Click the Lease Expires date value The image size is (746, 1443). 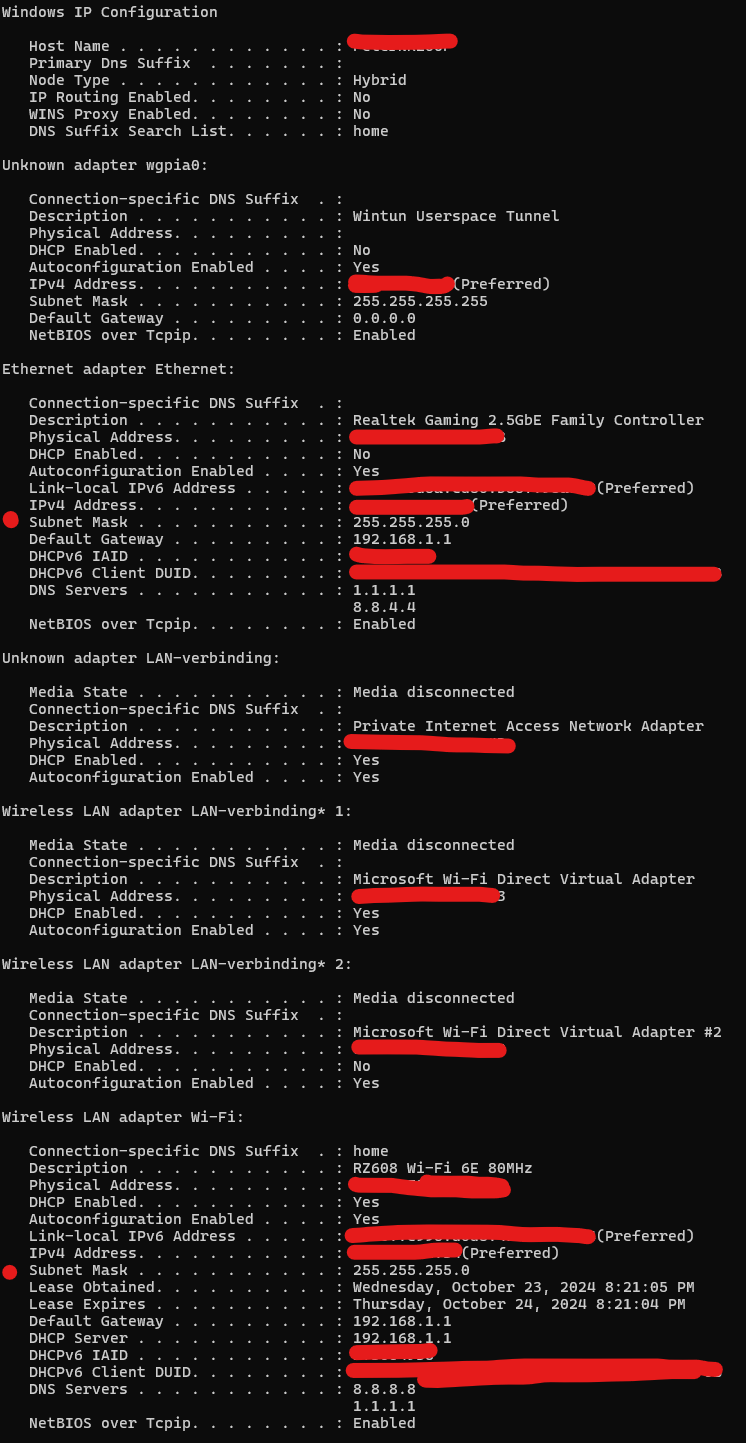(x=519, y=1304)
